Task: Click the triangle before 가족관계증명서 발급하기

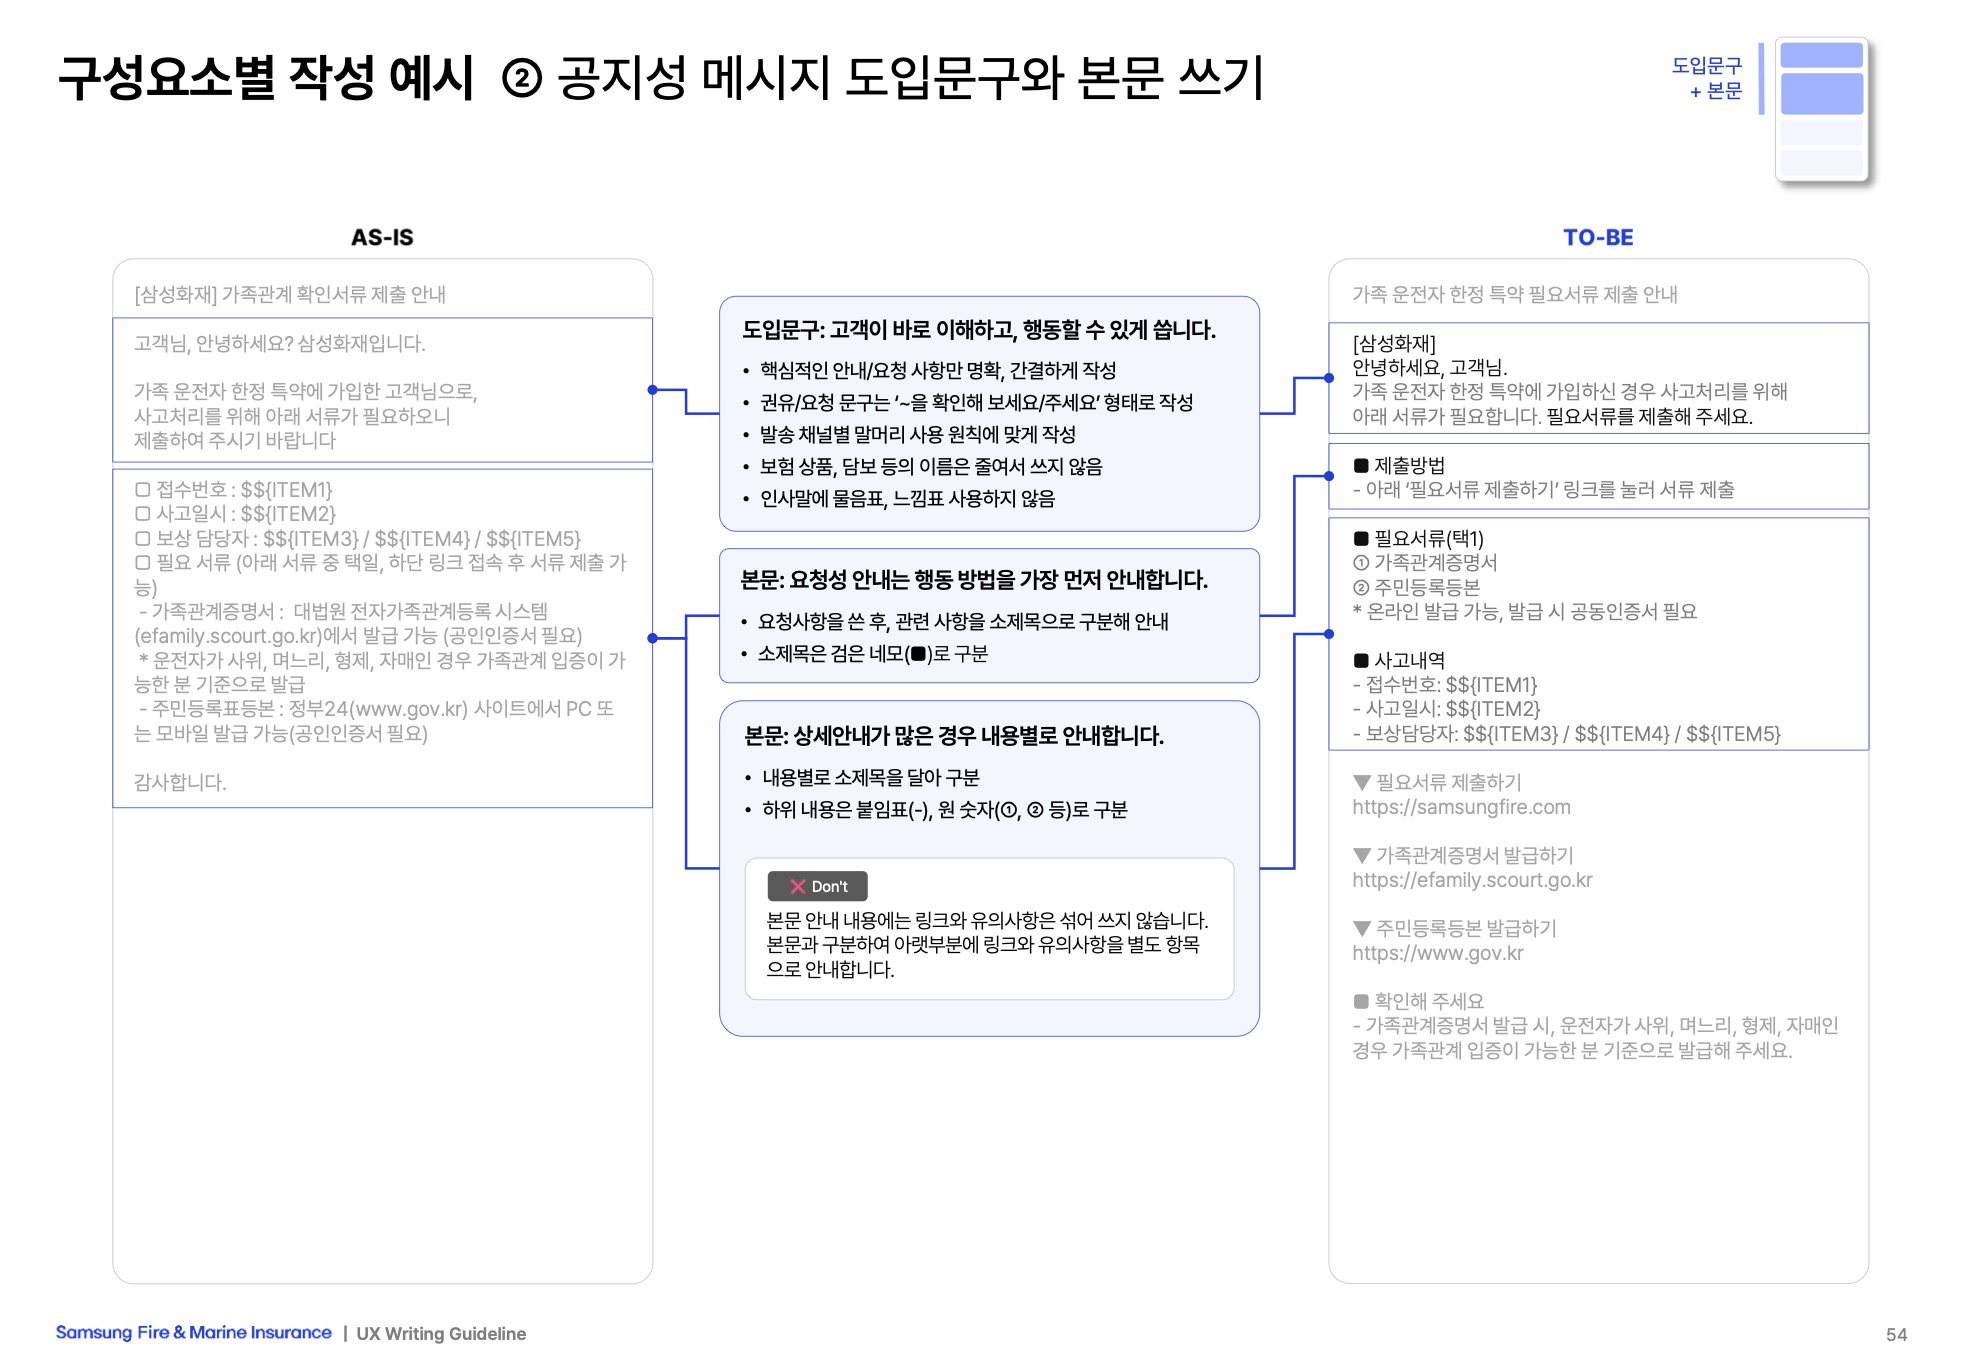Action: coord(1361,855)
